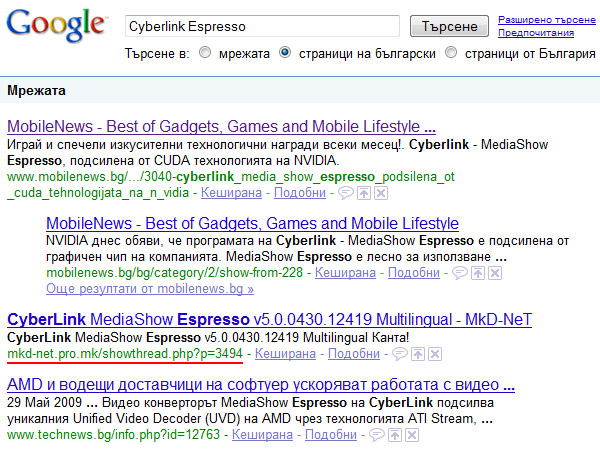Click comment icon on mkd-net.pro.mk result
The image size is (600, 449).
pyautogui.click(x=400, y=354)
